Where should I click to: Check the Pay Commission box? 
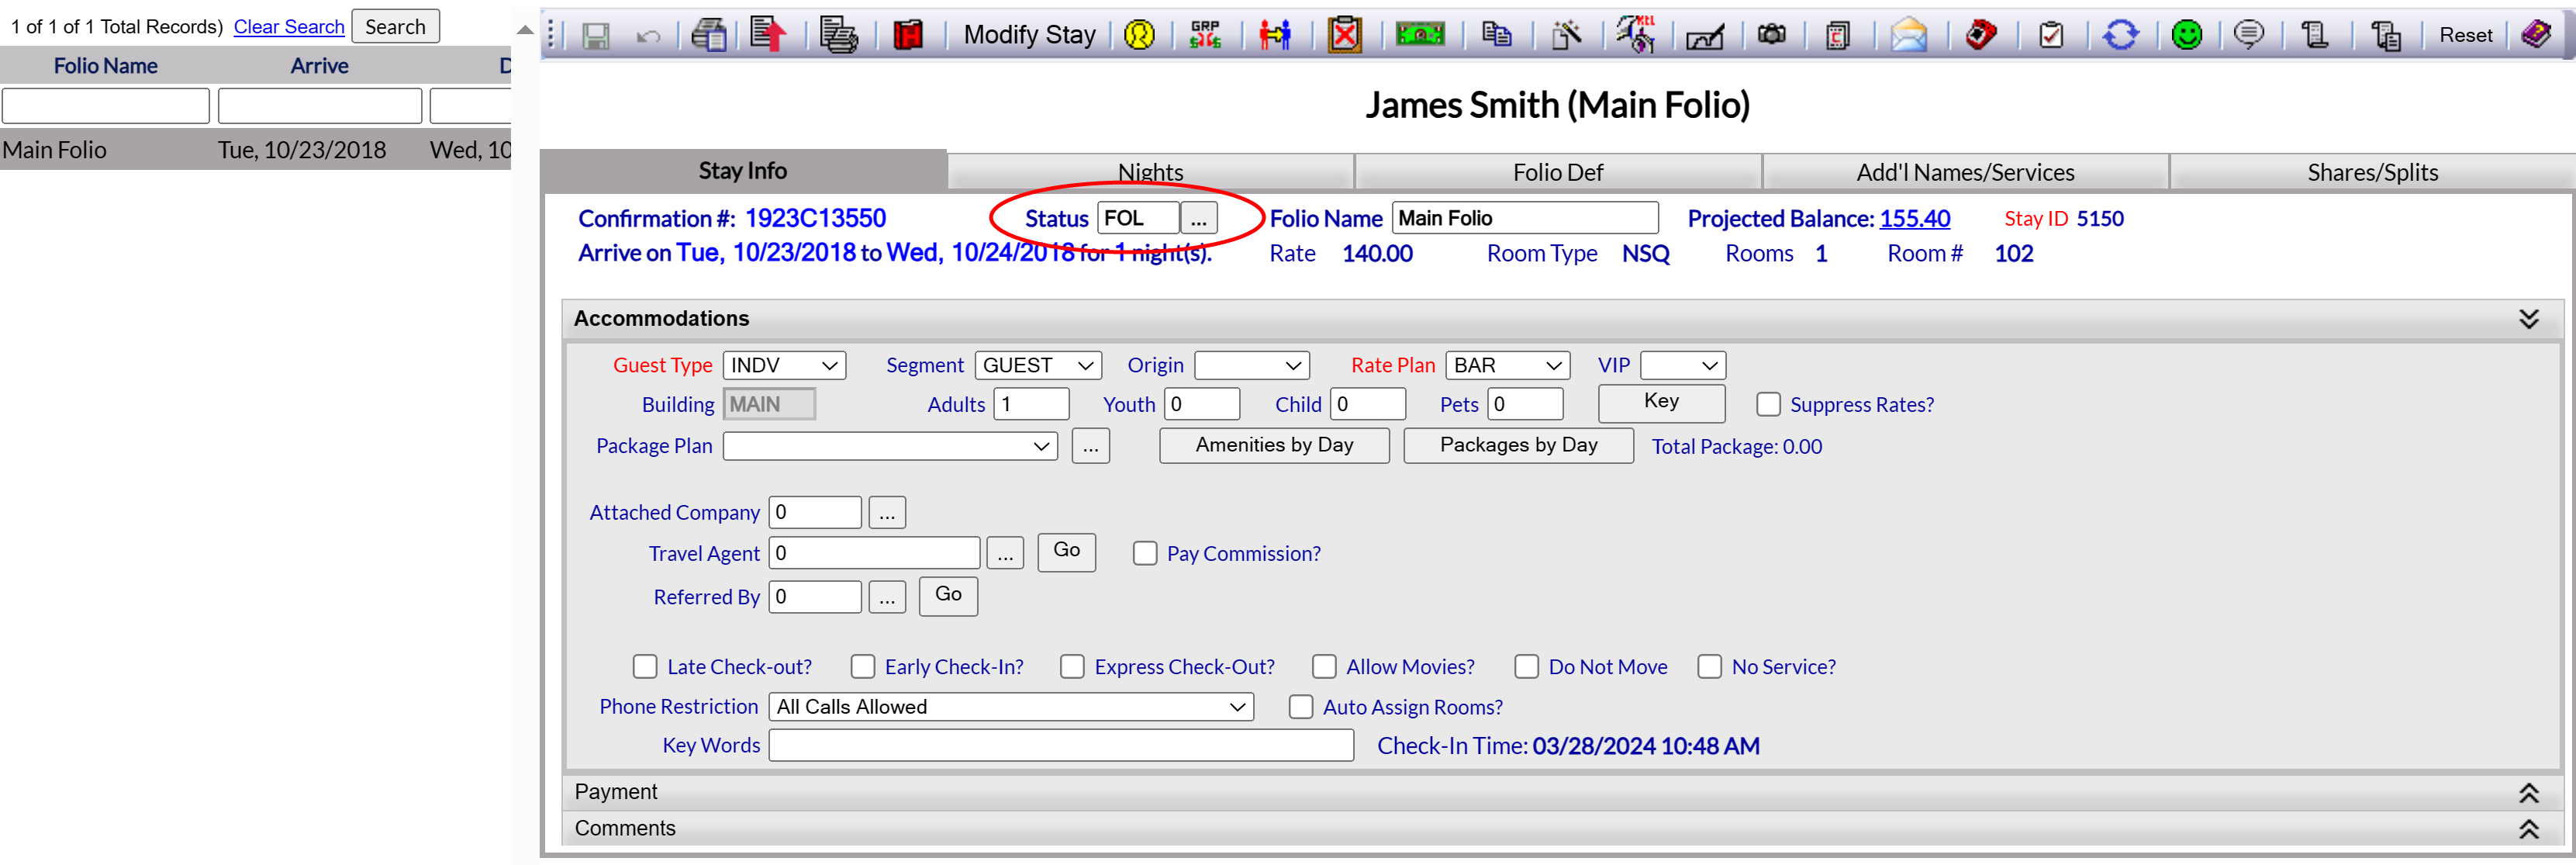(1145, 553)
